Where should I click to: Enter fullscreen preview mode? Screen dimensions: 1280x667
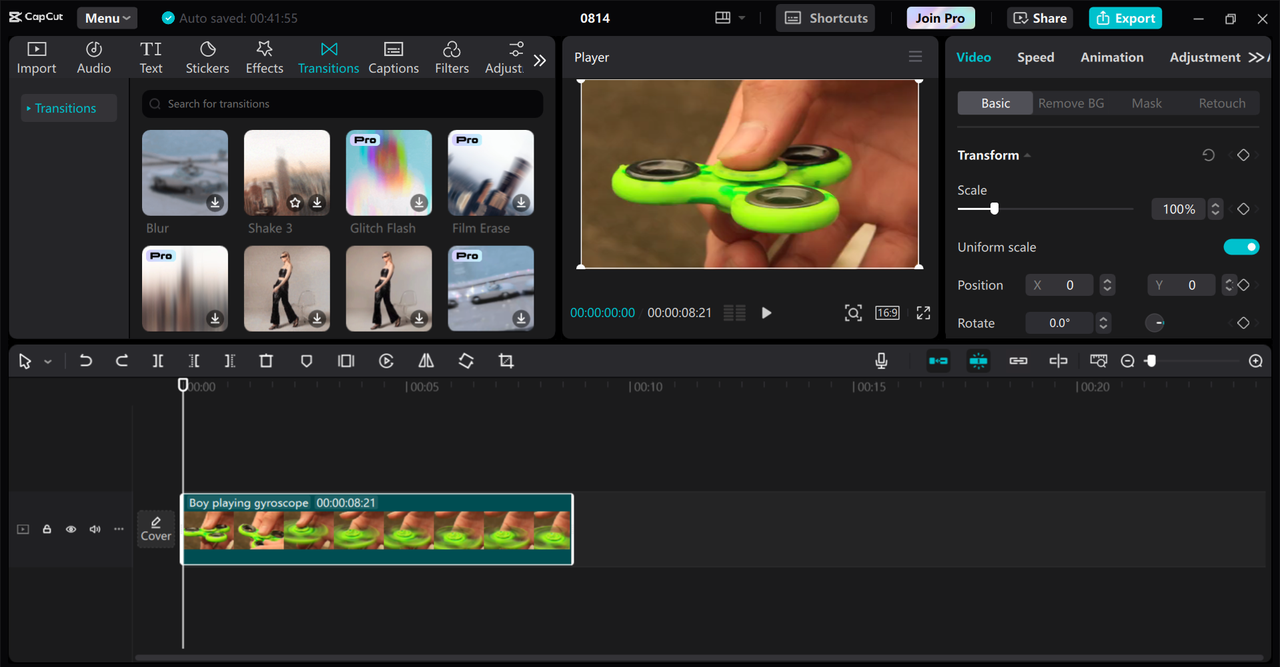coord(923,313)
